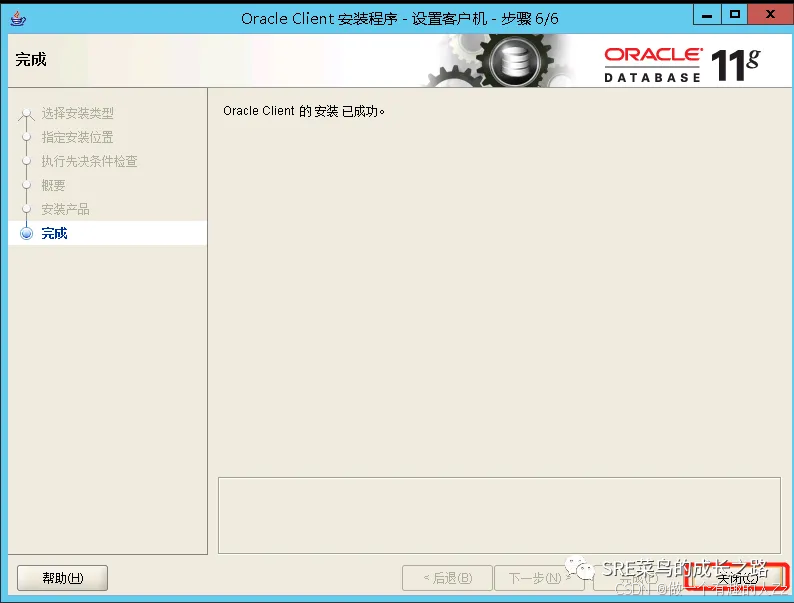Click the Oracle Database 11g logo

click(682, 65)
